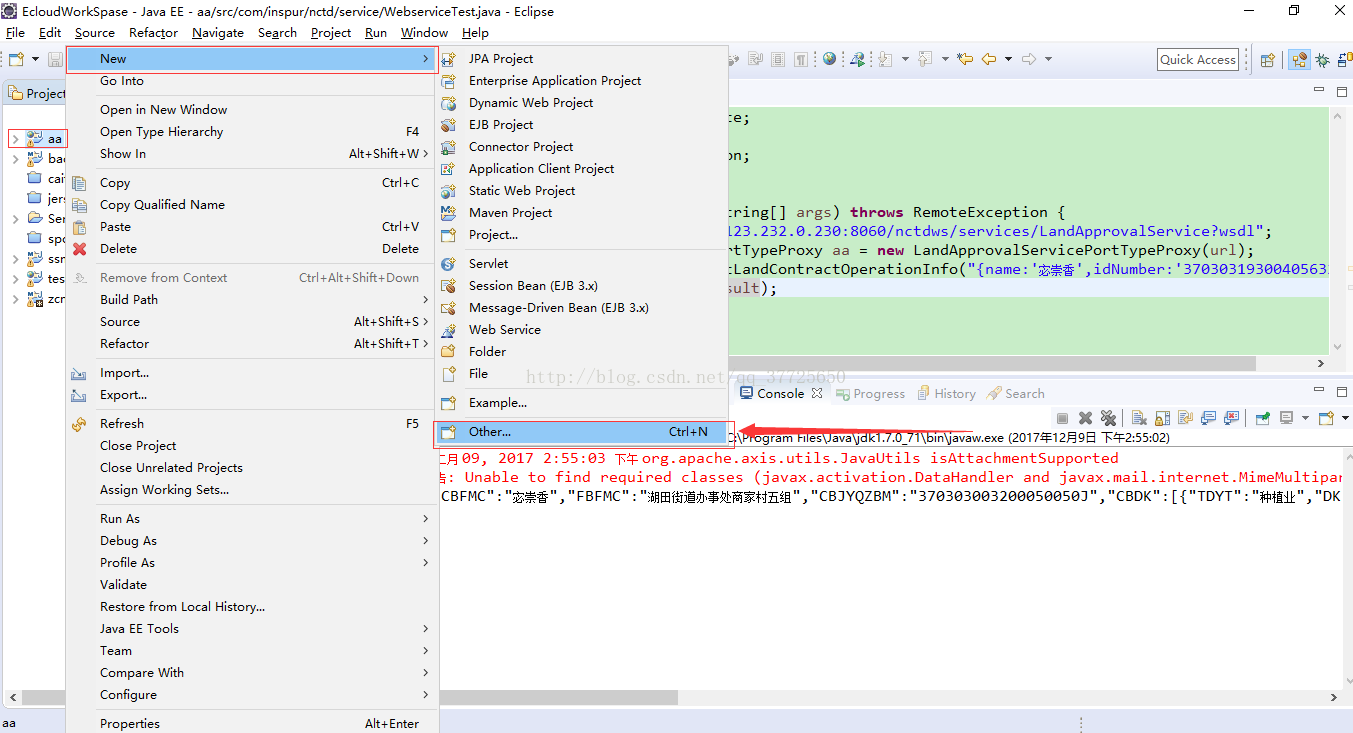Switch to the Debug perspective bug icon

pyautogui.click(x=1322, y=60)
